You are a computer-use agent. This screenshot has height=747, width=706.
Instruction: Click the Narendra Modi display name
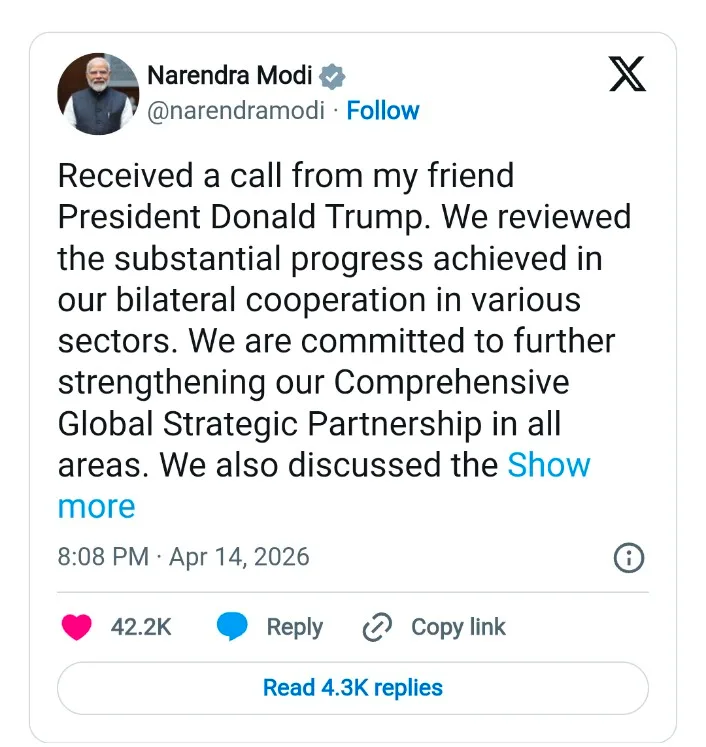click(x=229, y=75)
